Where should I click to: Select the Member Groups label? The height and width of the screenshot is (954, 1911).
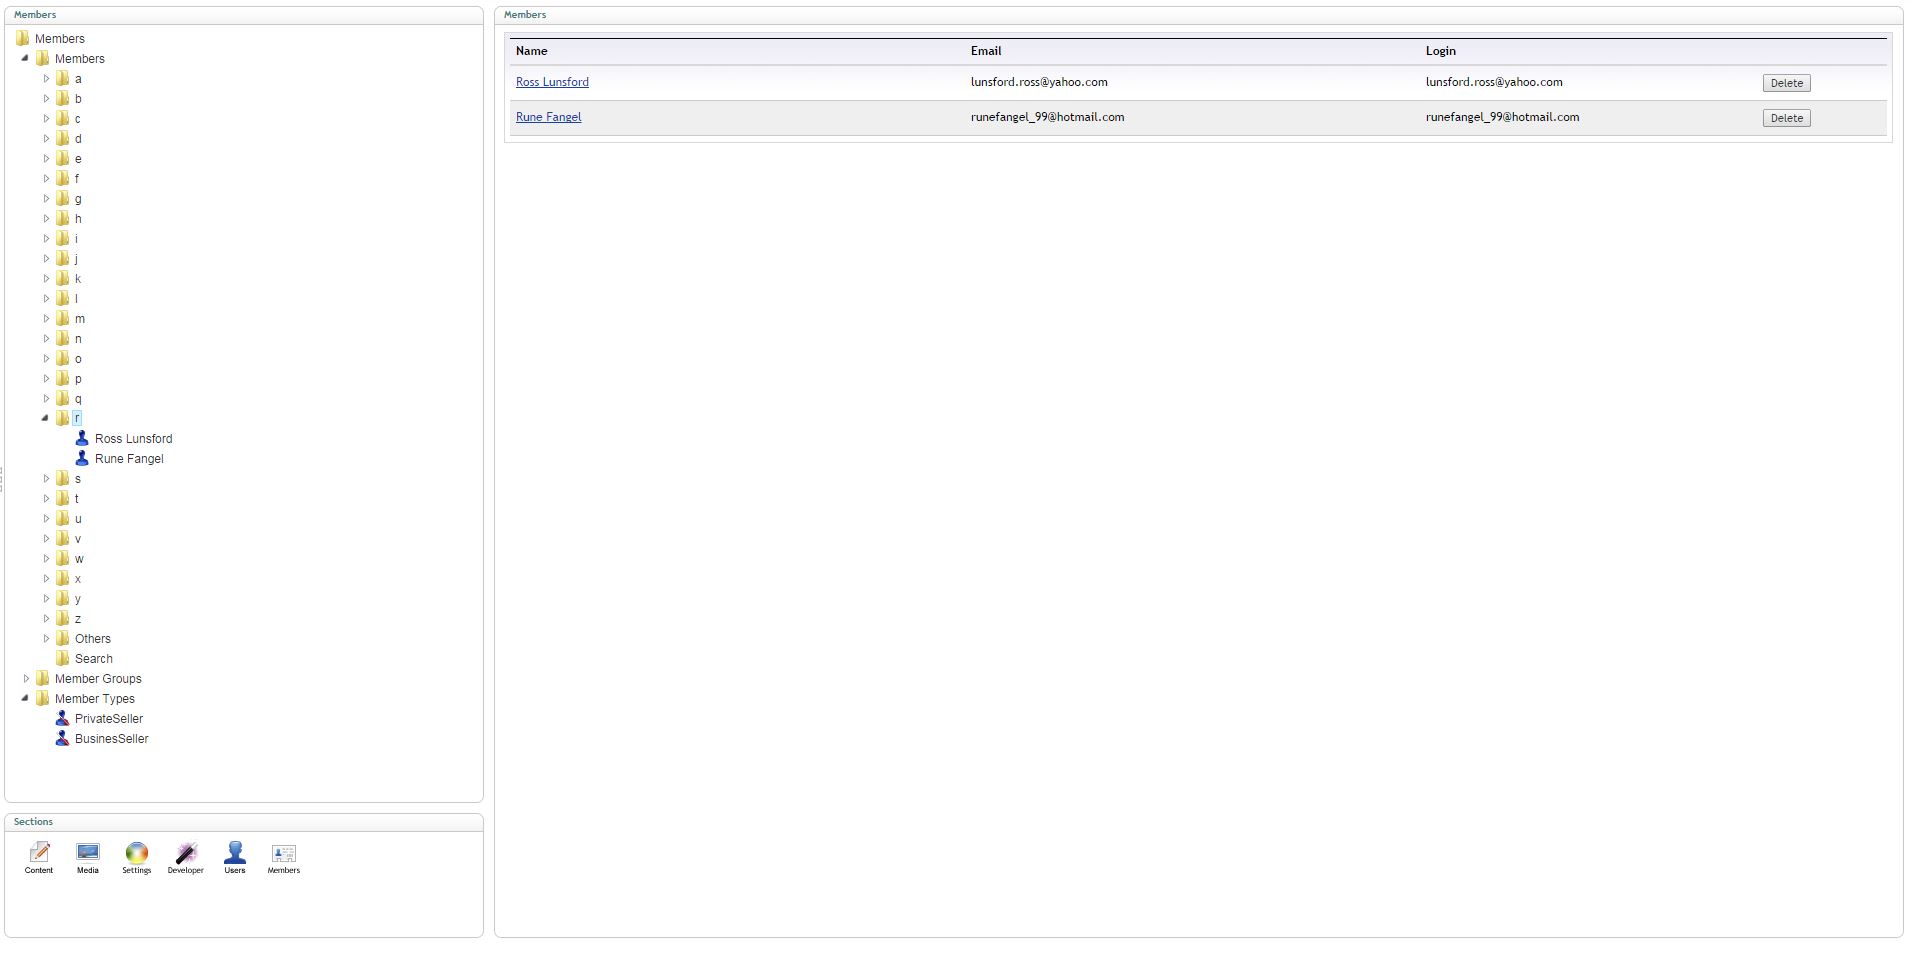[98, 679]
